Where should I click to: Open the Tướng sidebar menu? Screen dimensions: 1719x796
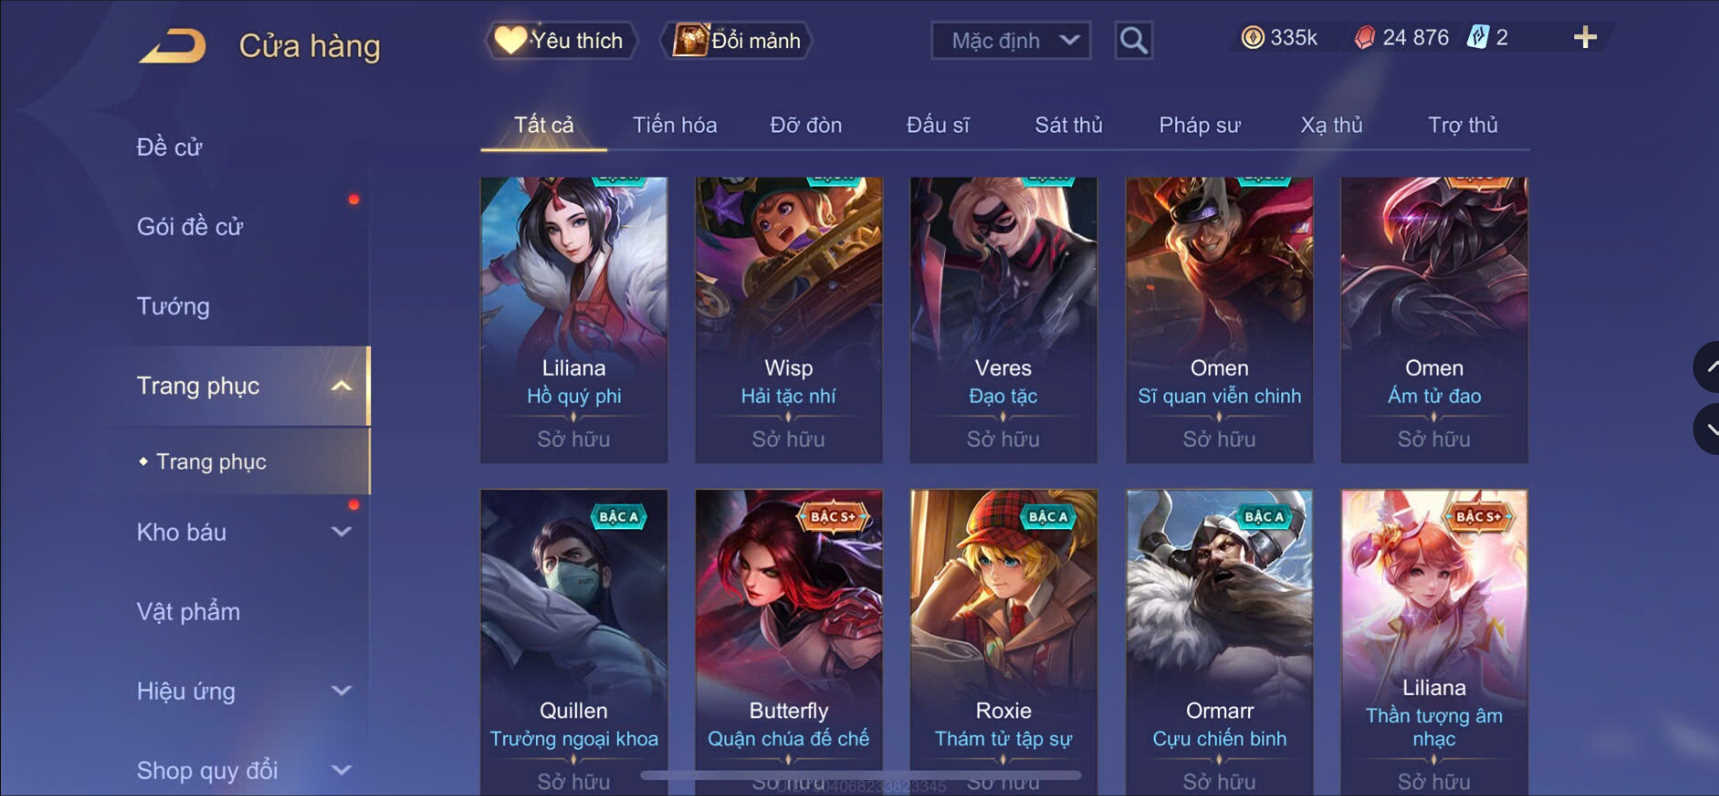click(x=173, y=306)
